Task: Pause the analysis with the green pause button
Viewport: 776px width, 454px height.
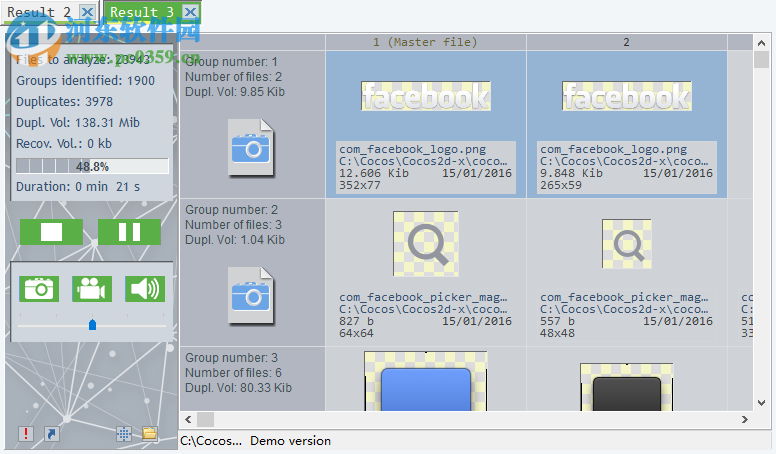Action: (x=129, y=232)
